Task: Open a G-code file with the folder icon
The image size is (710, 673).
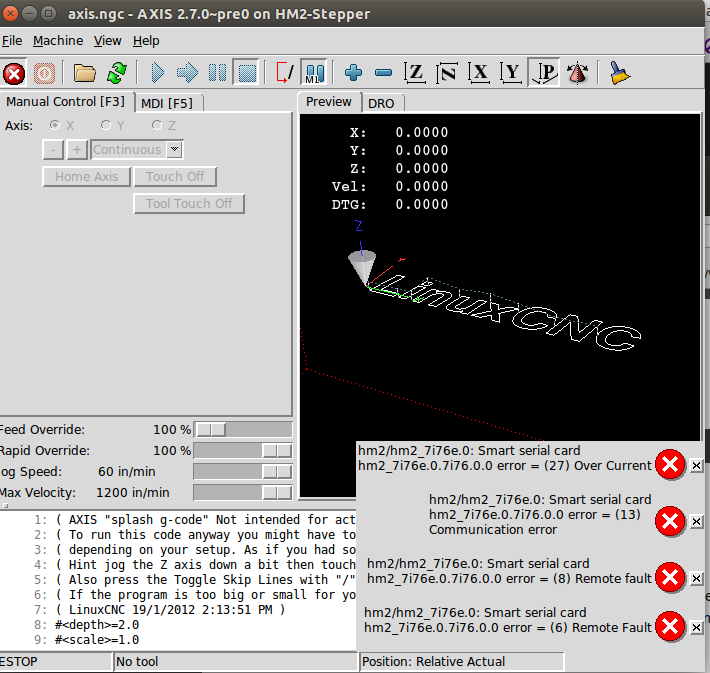Action: click(85, 73)
